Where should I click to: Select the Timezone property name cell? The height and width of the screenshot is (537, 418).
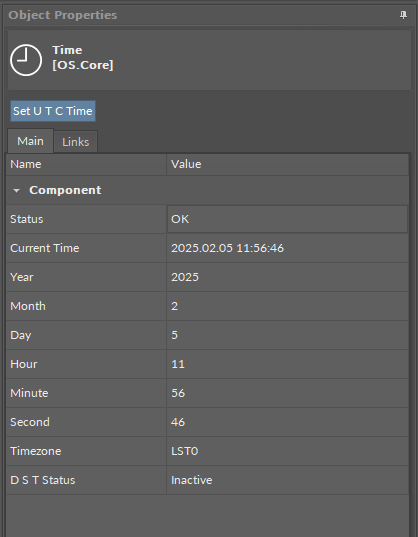[x=86, y=451]
